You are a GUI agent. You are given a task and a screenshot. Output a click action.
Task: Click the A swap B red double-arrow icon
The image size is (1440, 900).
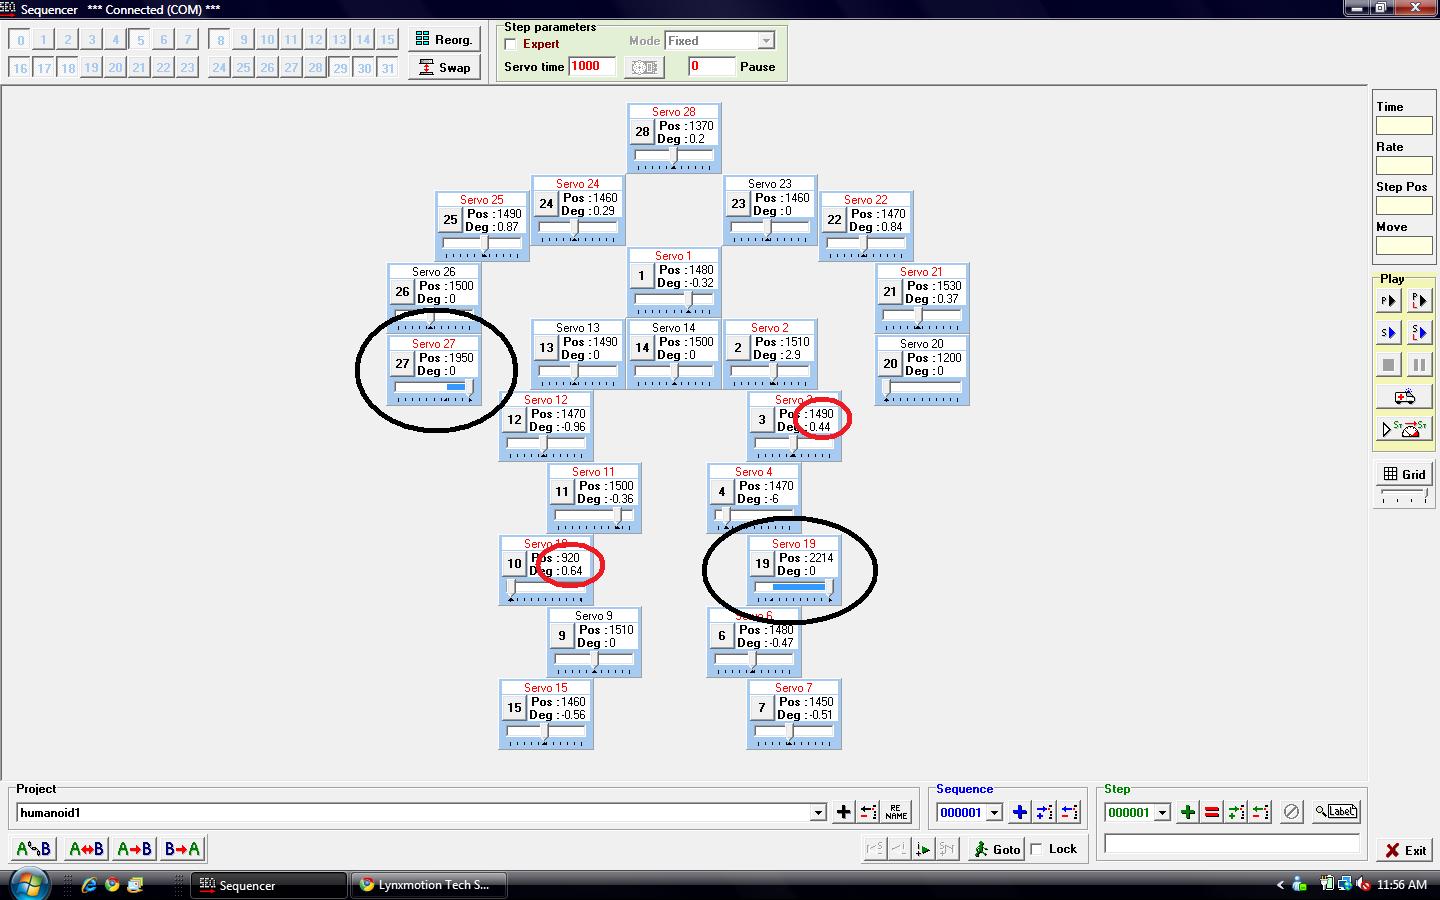[85, 849]
